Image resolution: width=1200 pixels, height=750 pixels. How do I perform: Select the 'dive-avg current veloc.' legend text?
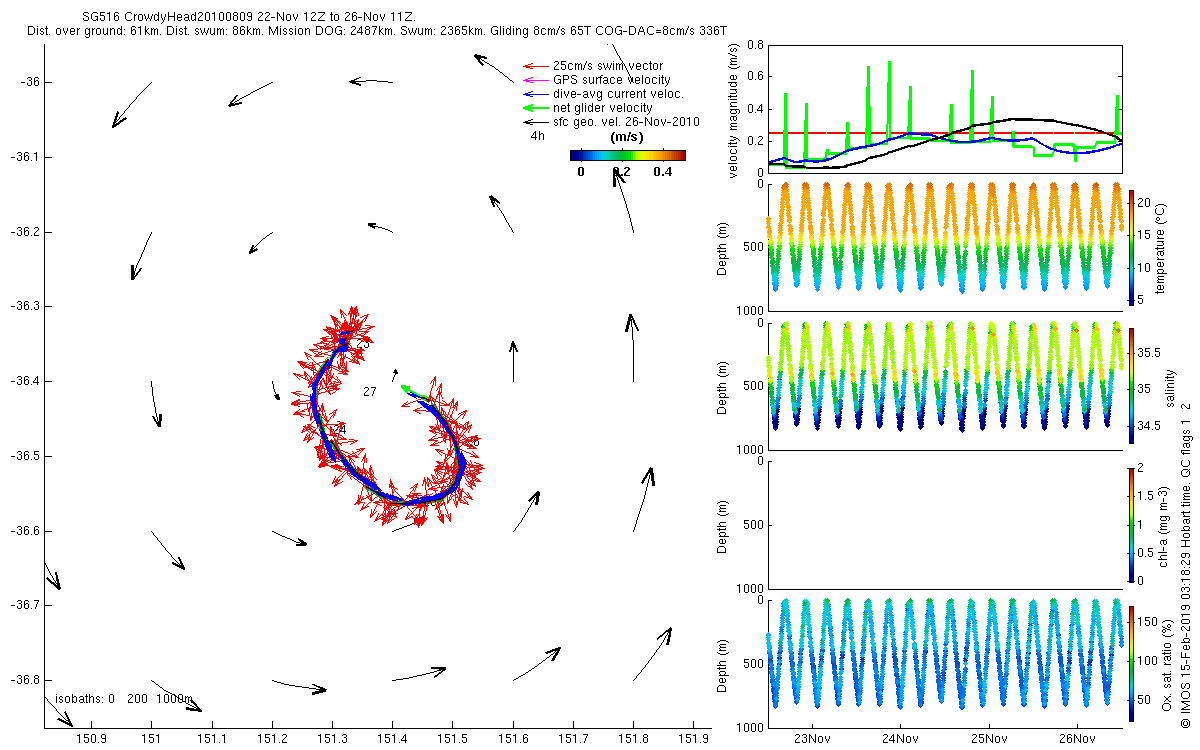618,94
